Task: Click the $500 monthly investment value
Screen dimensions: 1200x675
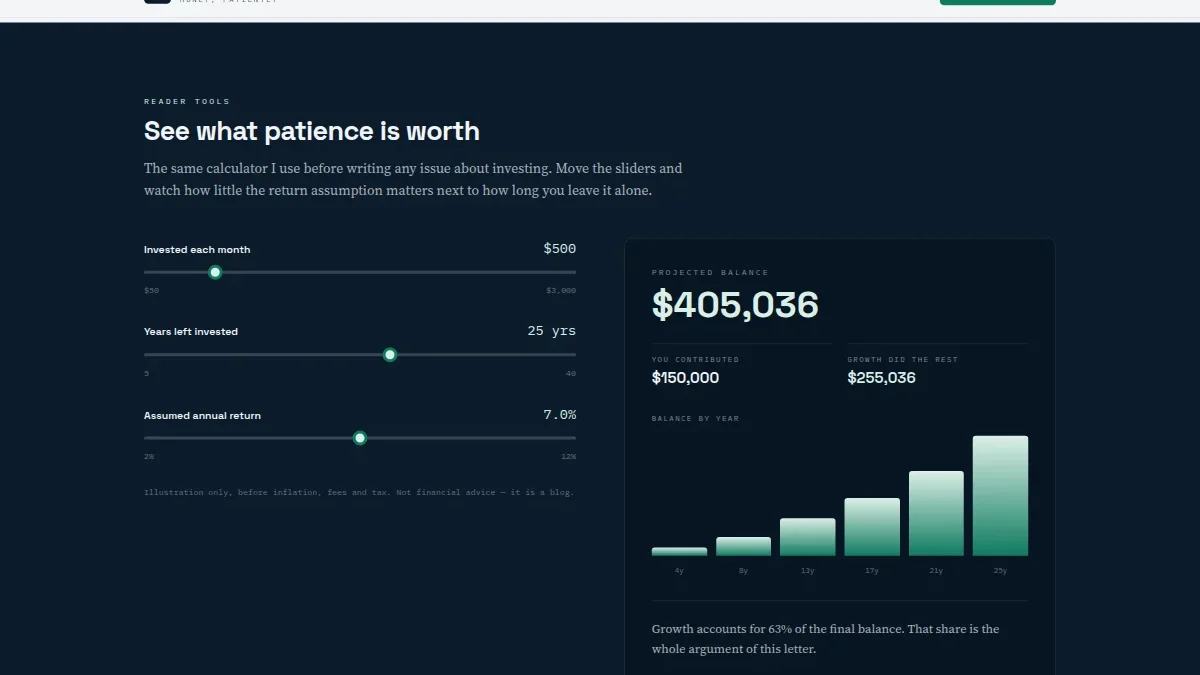Action: (x=560, y=248)
